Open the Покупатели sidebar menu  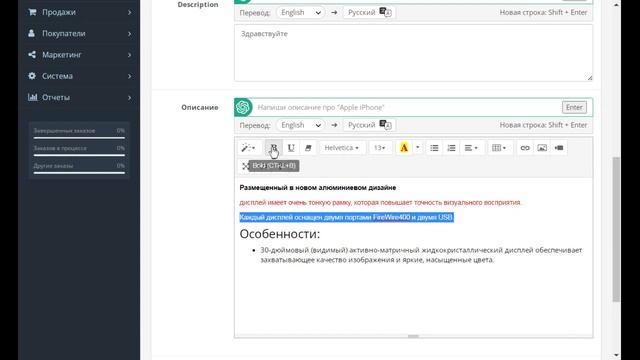[79, 33]
